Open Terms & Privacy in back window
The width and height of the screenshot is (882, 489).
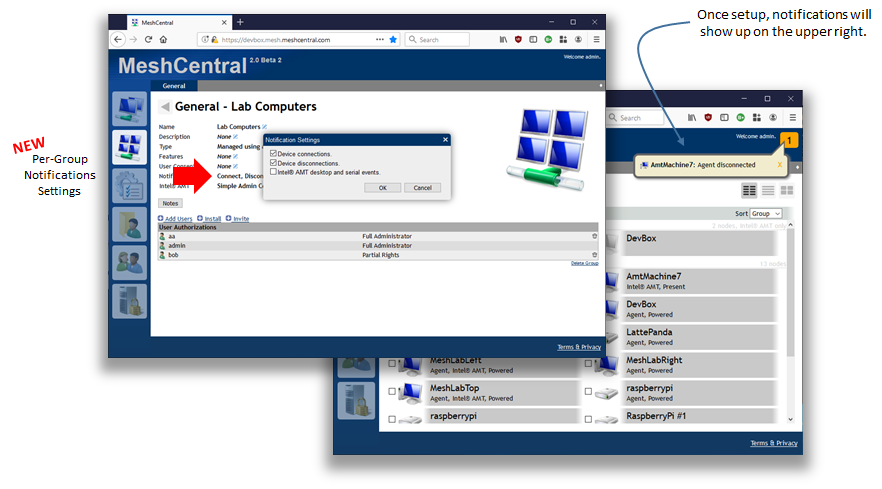point(774,443)
